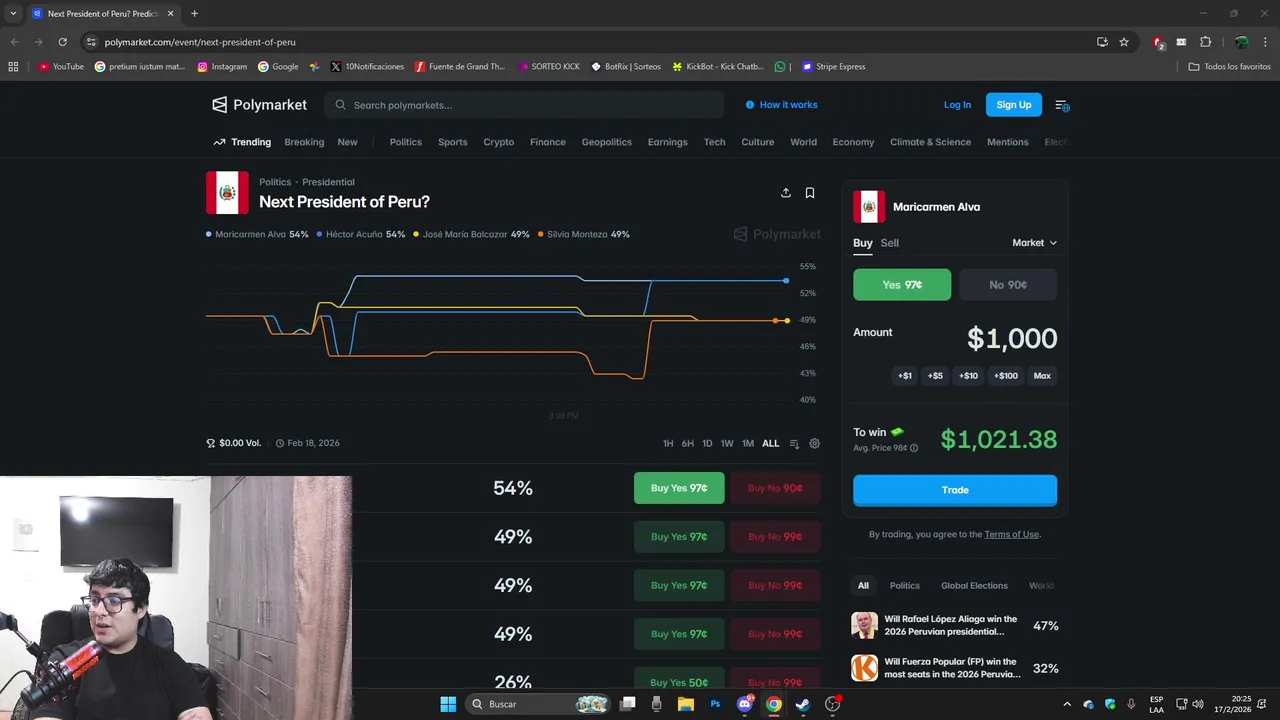Click the Sign Up button

pos(1013,105)
